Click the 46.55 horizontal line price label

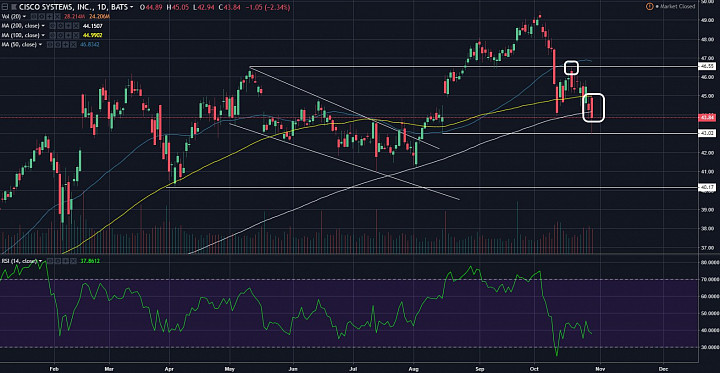tap(707, 67)
